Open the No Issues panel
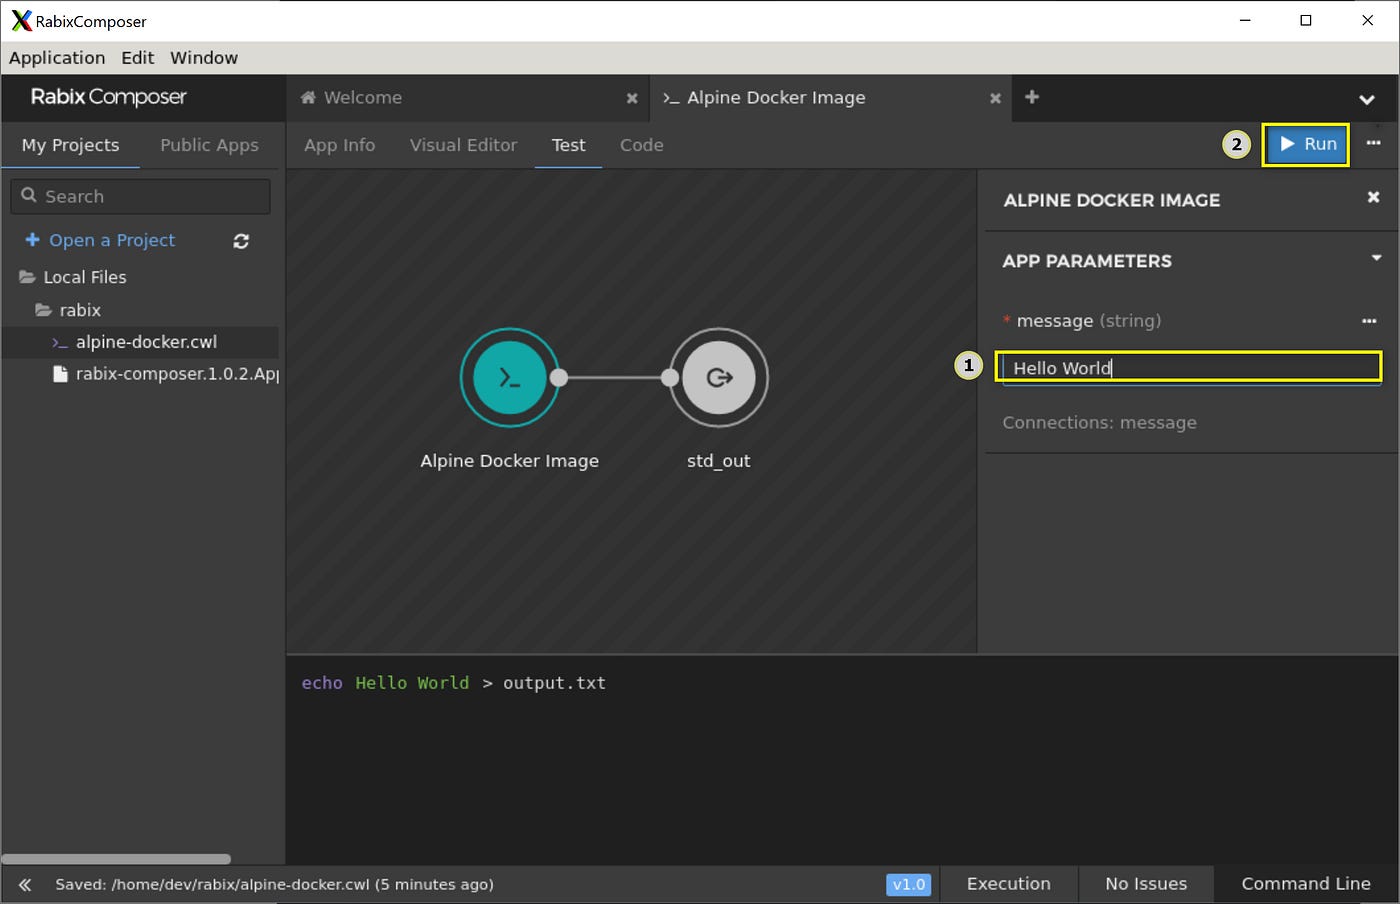 [x=1146, y=884]
